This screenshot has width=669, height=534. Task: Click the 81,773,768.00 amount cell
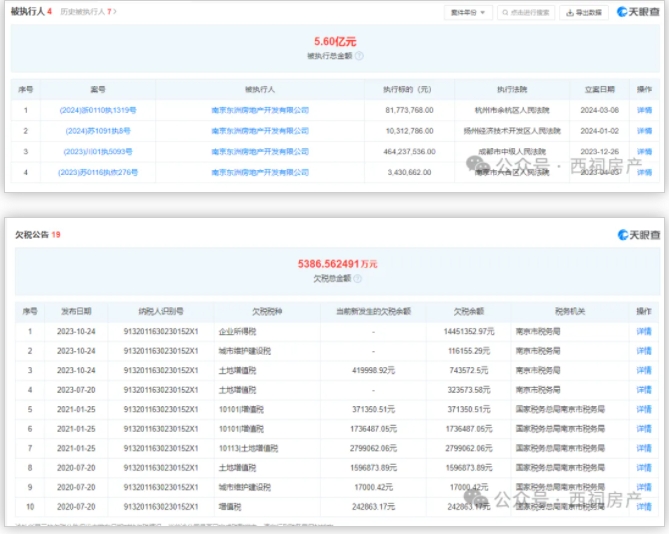click(x=409, y=110)
